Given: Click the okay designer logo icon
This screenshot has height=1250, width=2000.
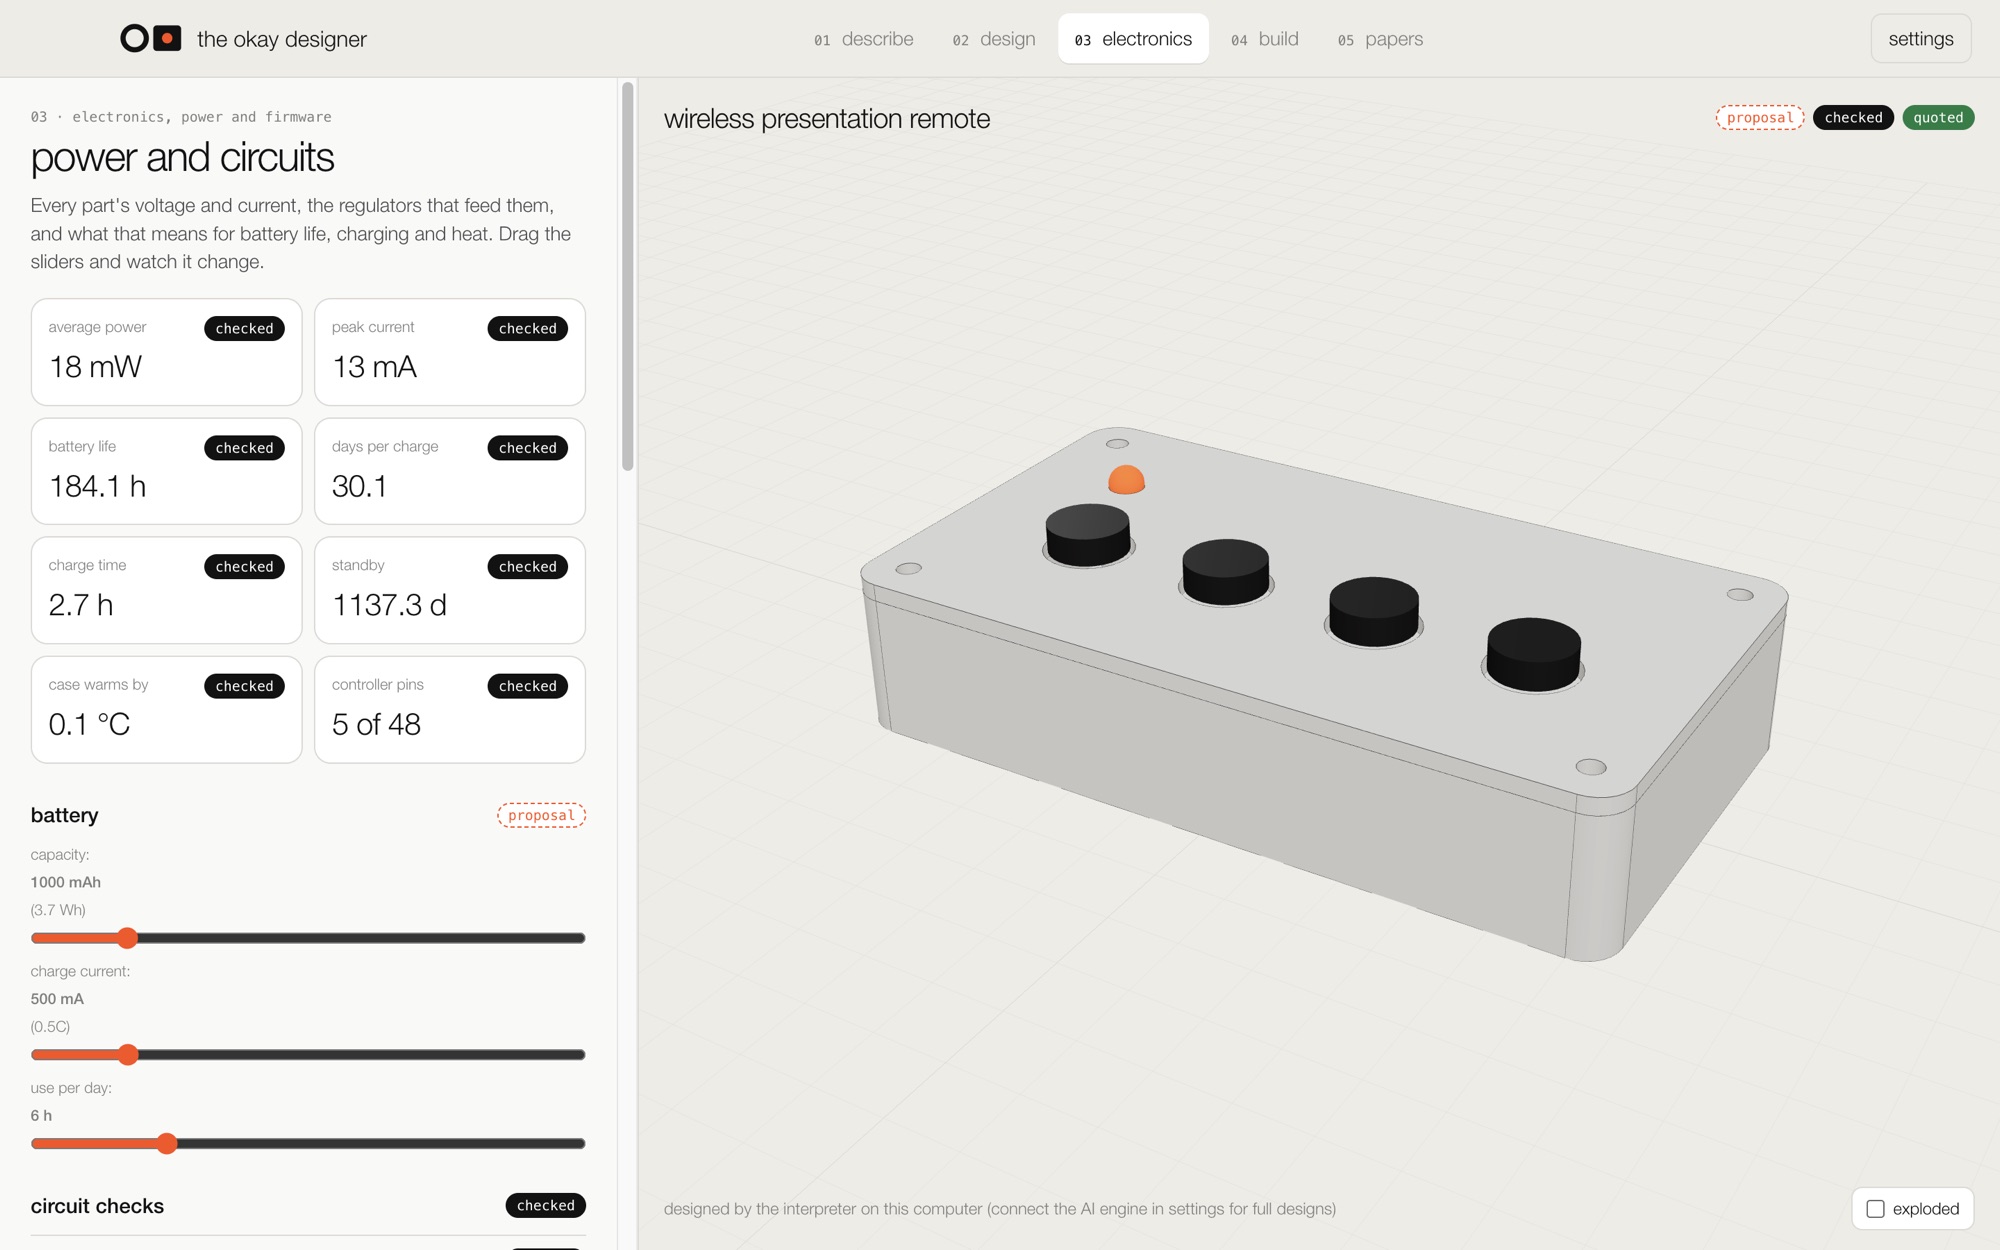Looking at the screenshot, I should point(151,39).
